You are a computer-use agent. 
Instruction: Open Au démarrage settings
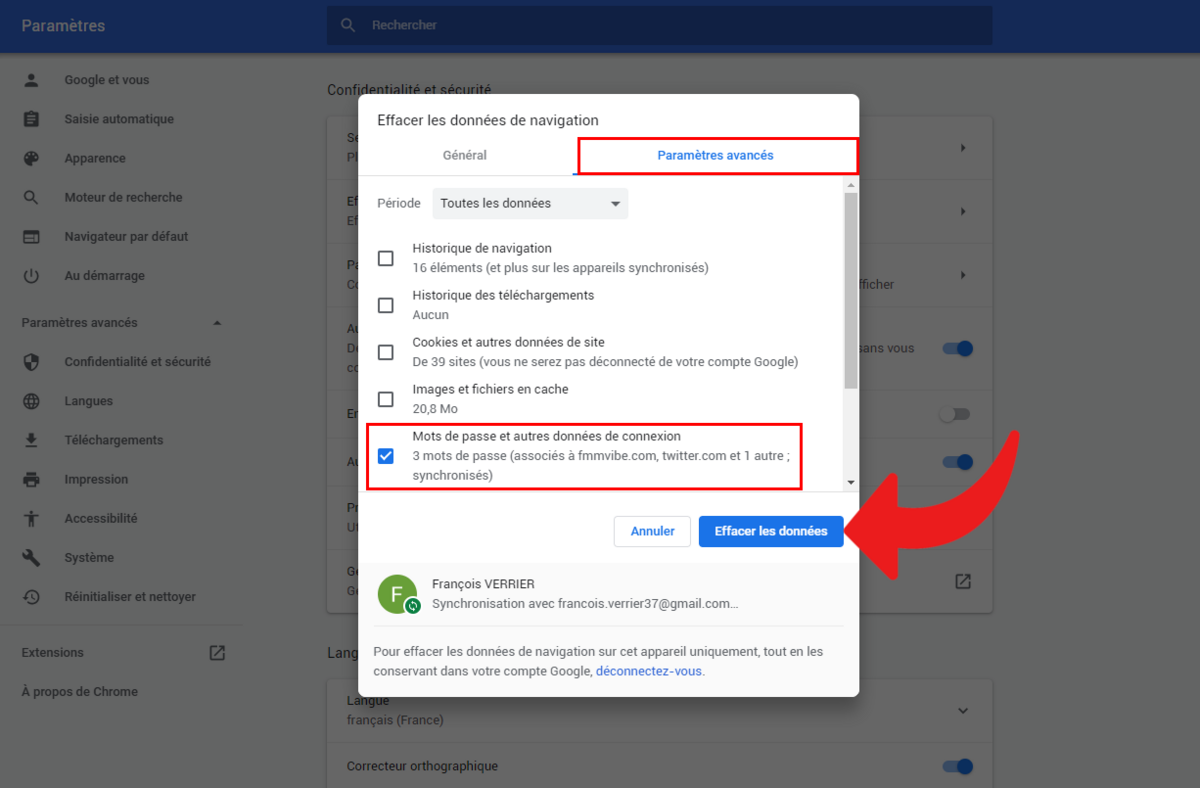point(105,276)
